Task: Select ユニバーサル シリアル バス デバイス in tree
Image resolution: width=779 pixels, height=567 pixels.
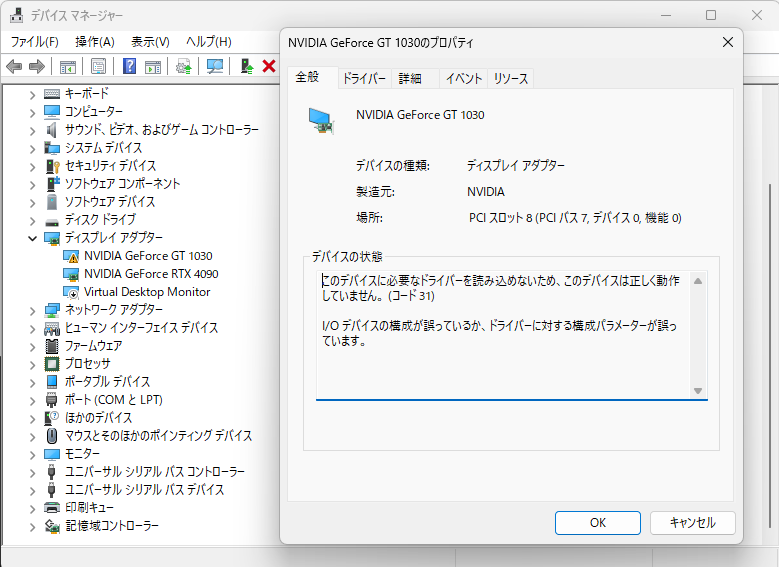Action: click(145, 490)
